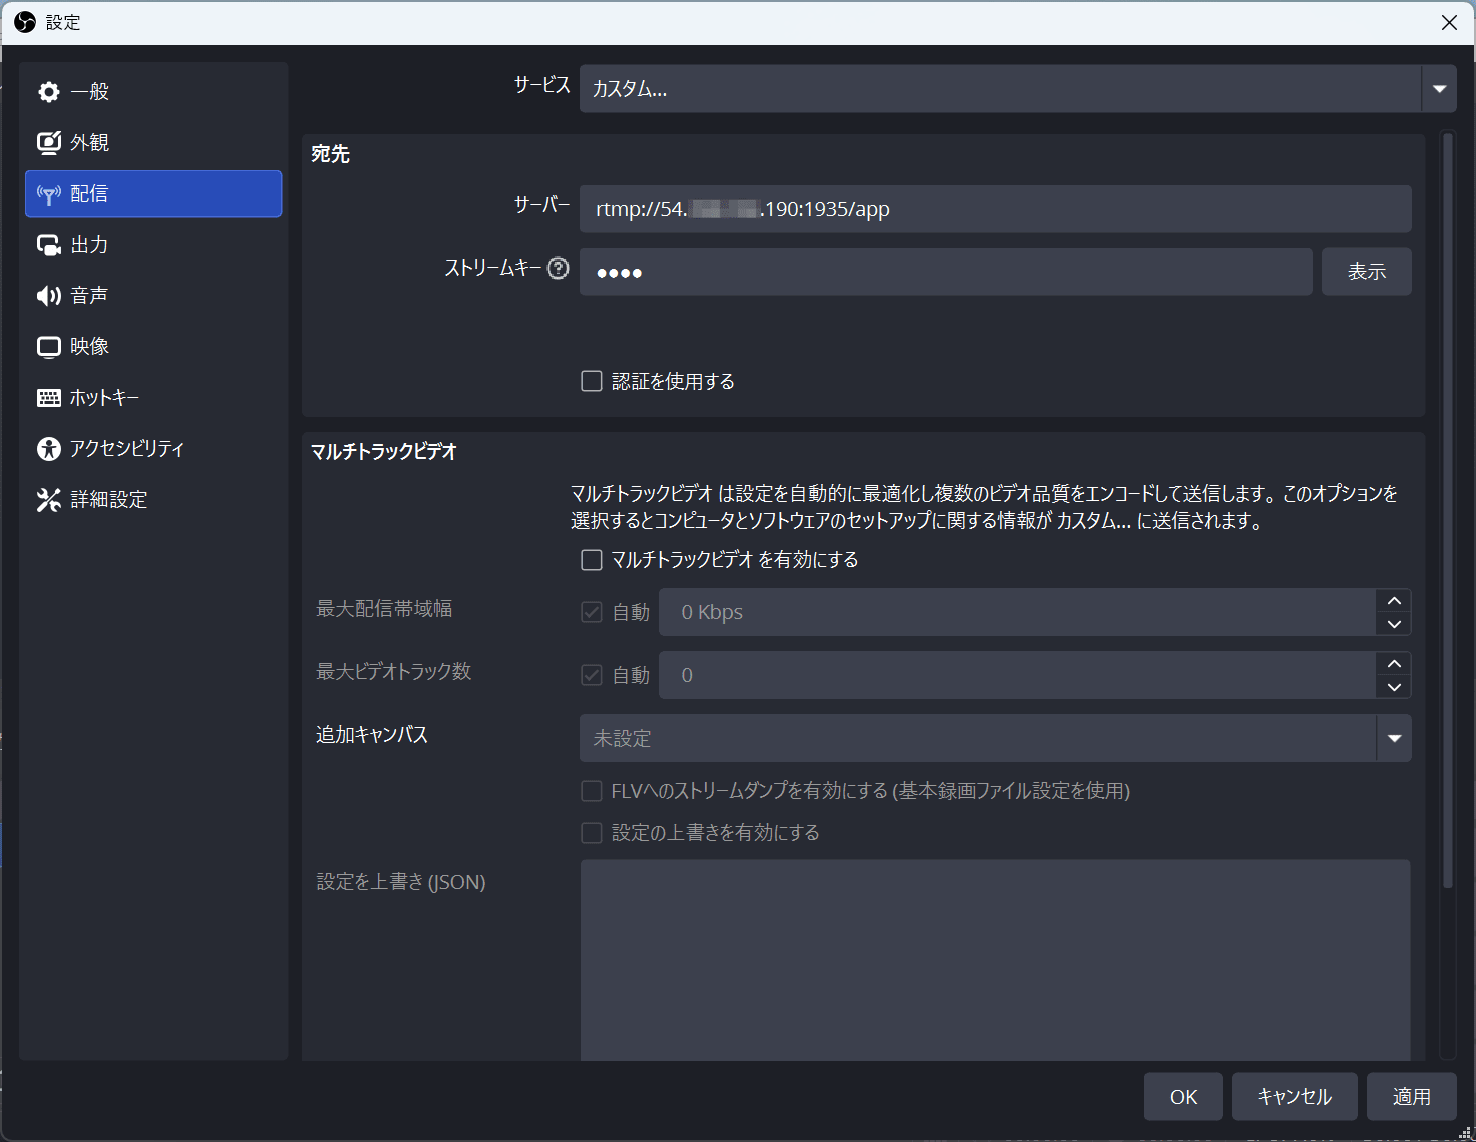Open the サービス dropdown showing カスタム...

click(x=1018, y=89)
